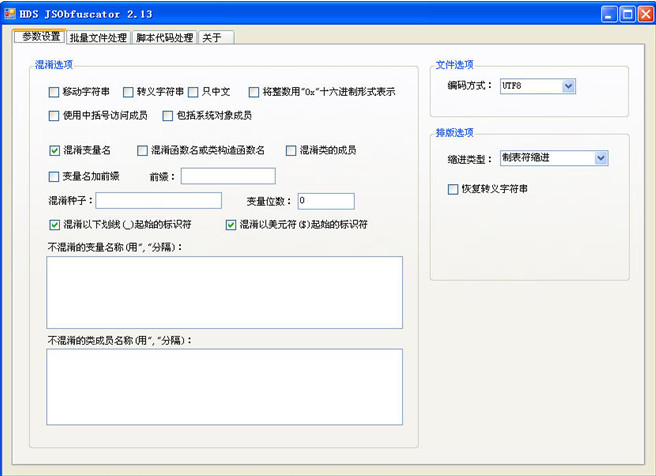Screen dimensions: 656x476
Task: Enable 混淆类的成员 checkbox
Action: tap(291, 151)
